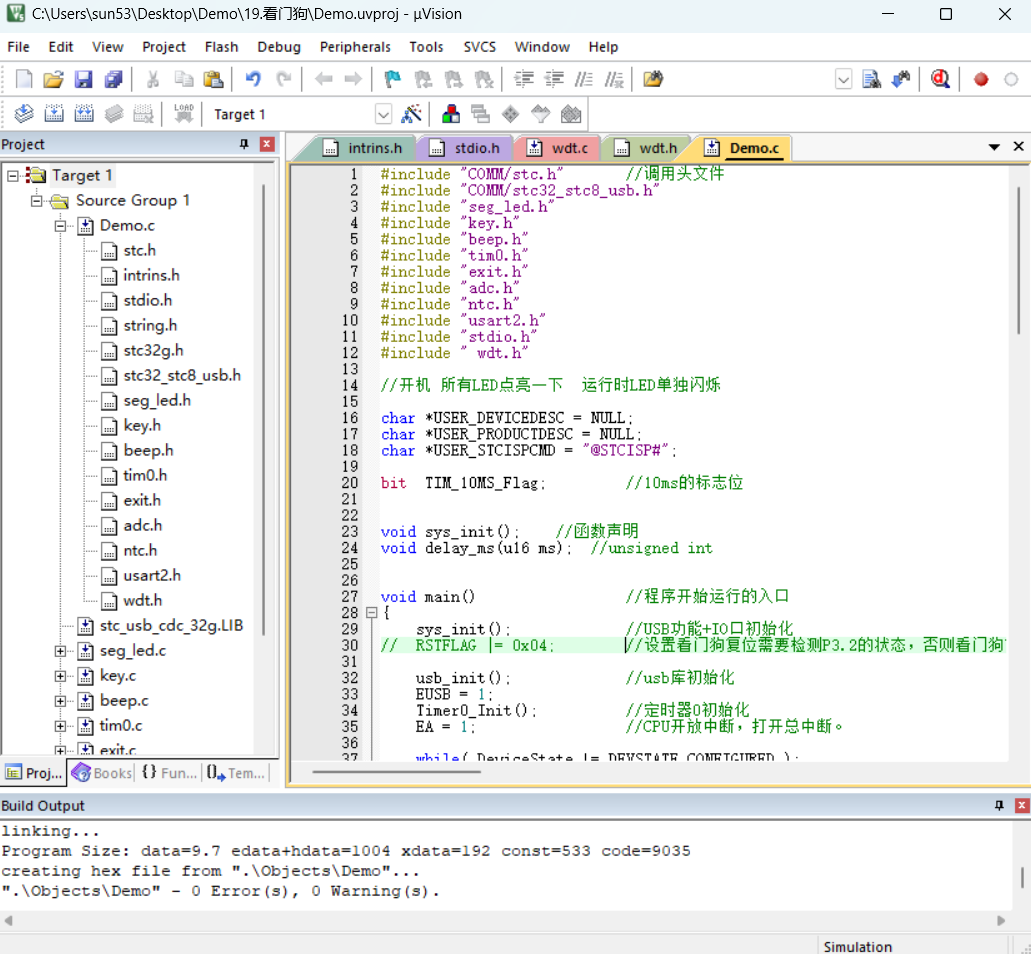Open Find in Files from the toolbar
Viewport: 1031px width, 954px height.
coord(653,80)
